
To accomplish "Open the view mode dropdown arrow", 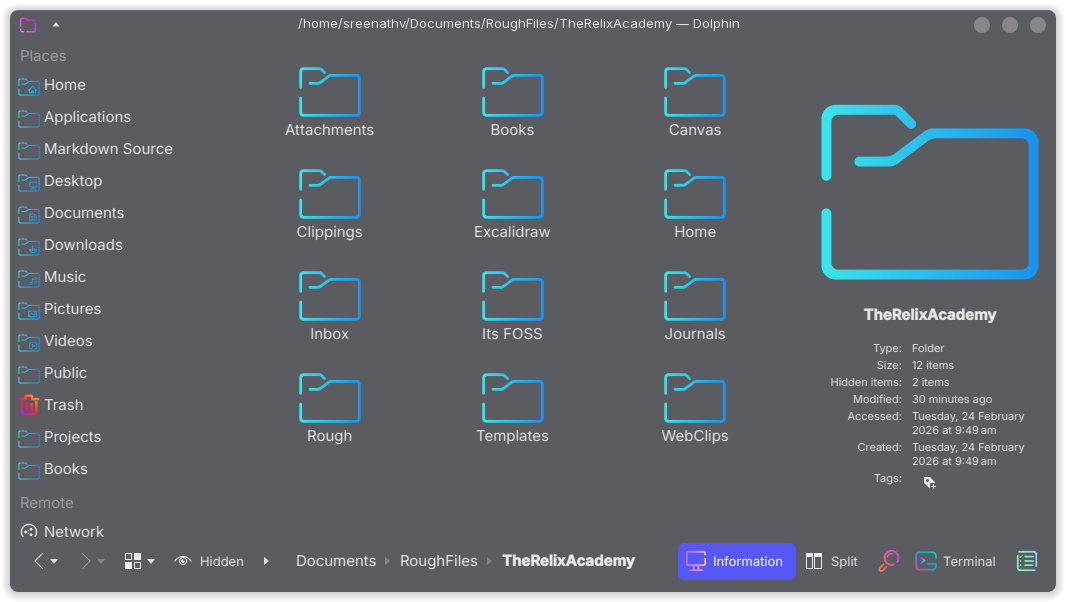I will 151,562.
